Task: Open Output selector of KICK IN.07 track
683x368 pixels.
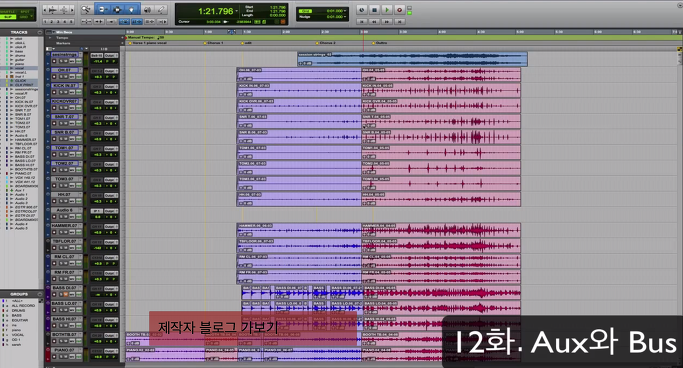Action: [111, 87]
